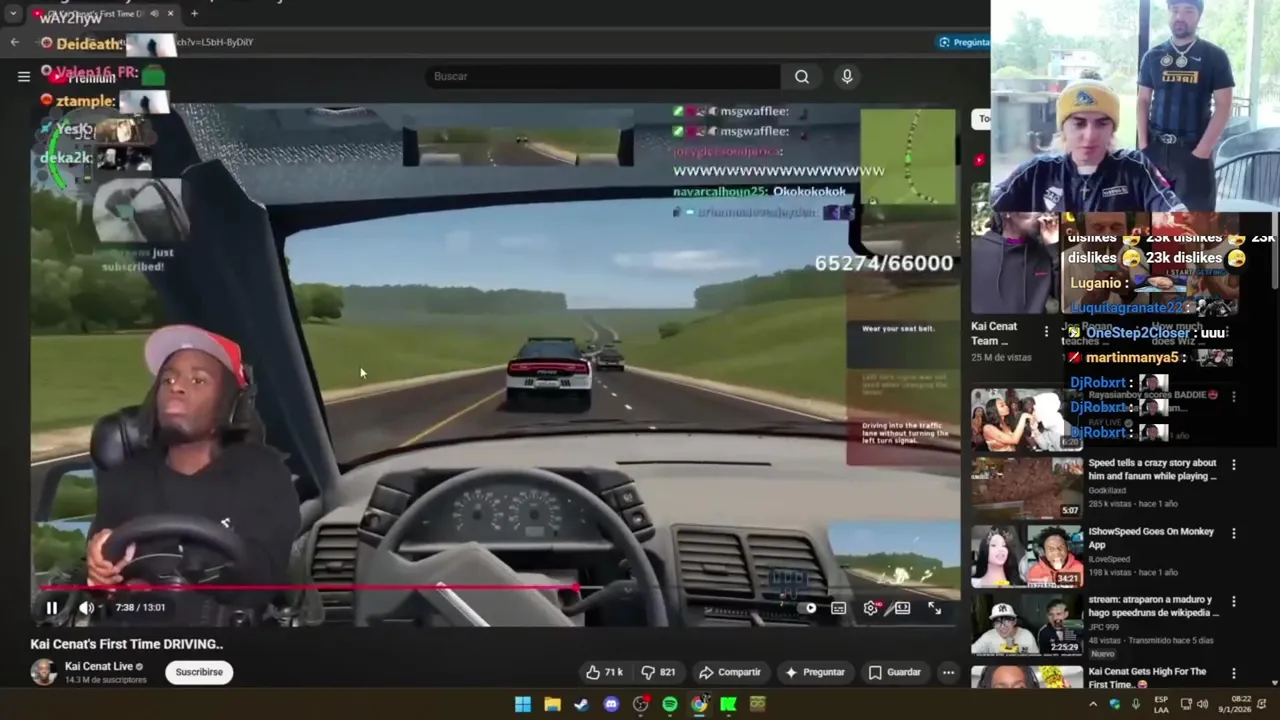
Task: Pause the YouTube video
Action: point(52,607)
